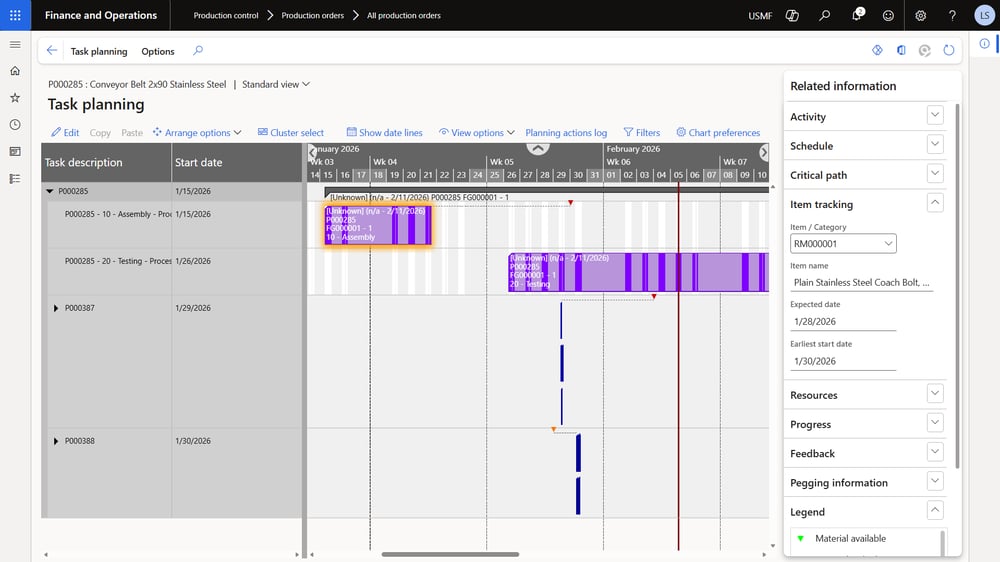
Task: Click the back arrow on the action pane
Action: 52,50
